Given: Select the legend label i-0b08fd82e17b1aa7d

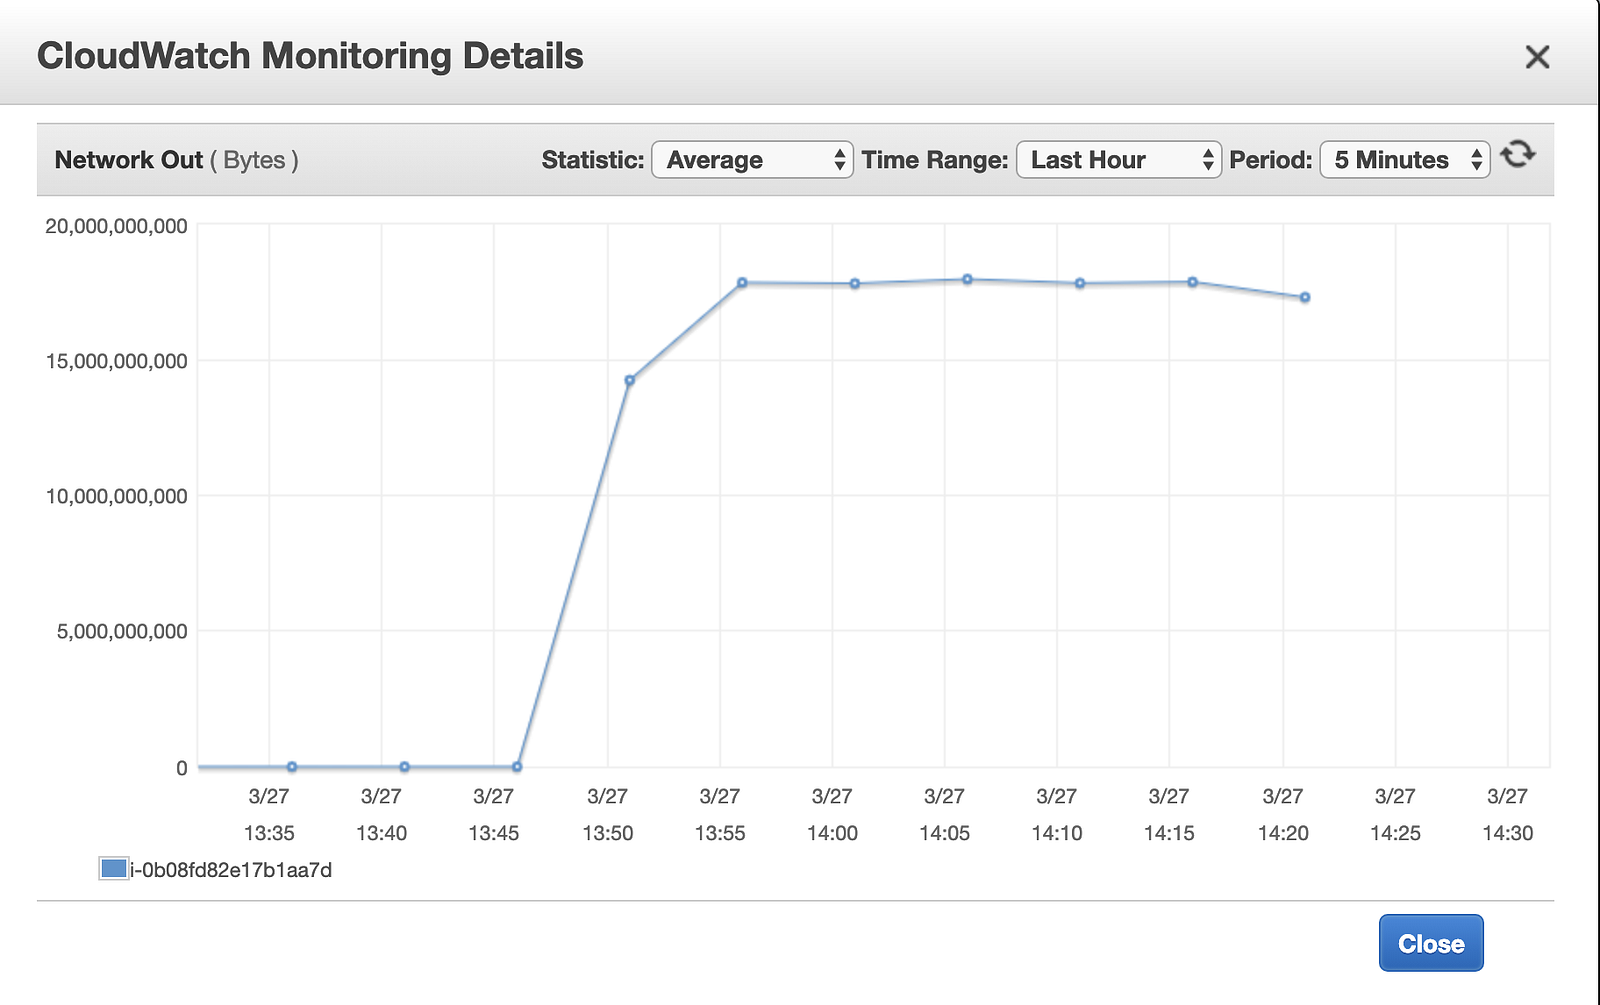Looking at the screenshot, I should point(231,870).
